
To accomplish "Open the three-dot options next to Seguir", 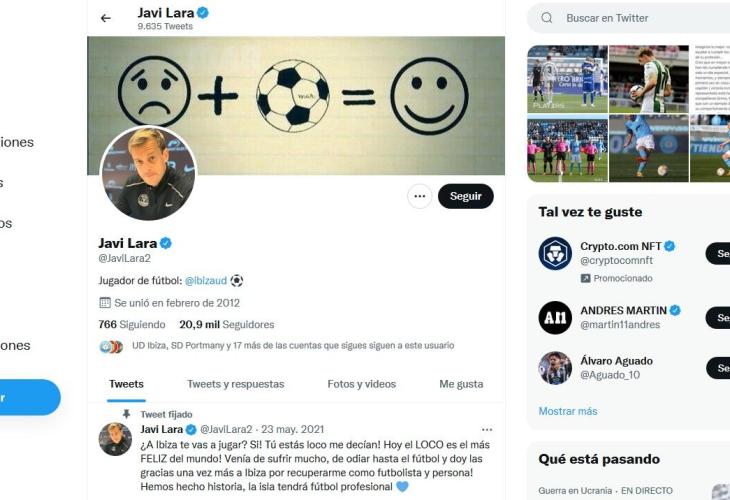I will click(x=419, y=196).
